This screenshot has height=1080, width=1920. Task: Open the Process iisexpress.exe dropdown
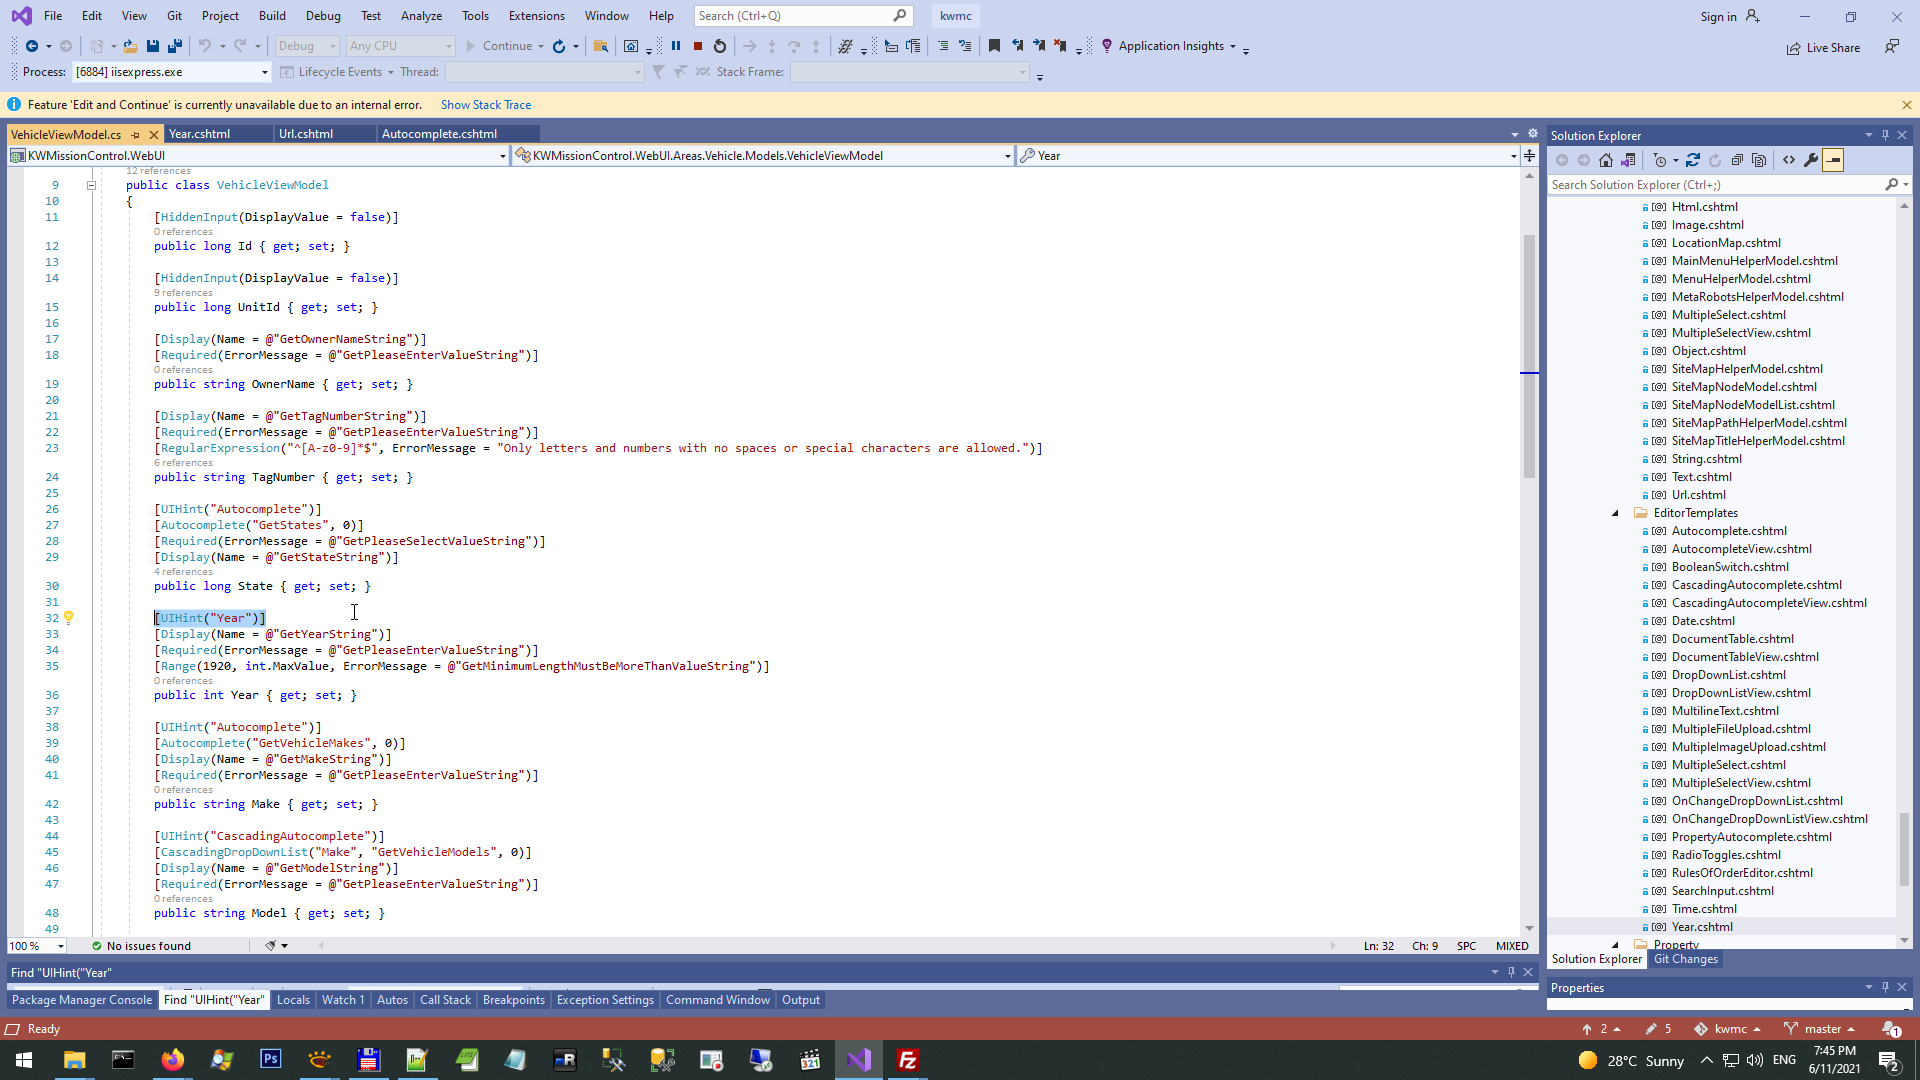[264, 72]
